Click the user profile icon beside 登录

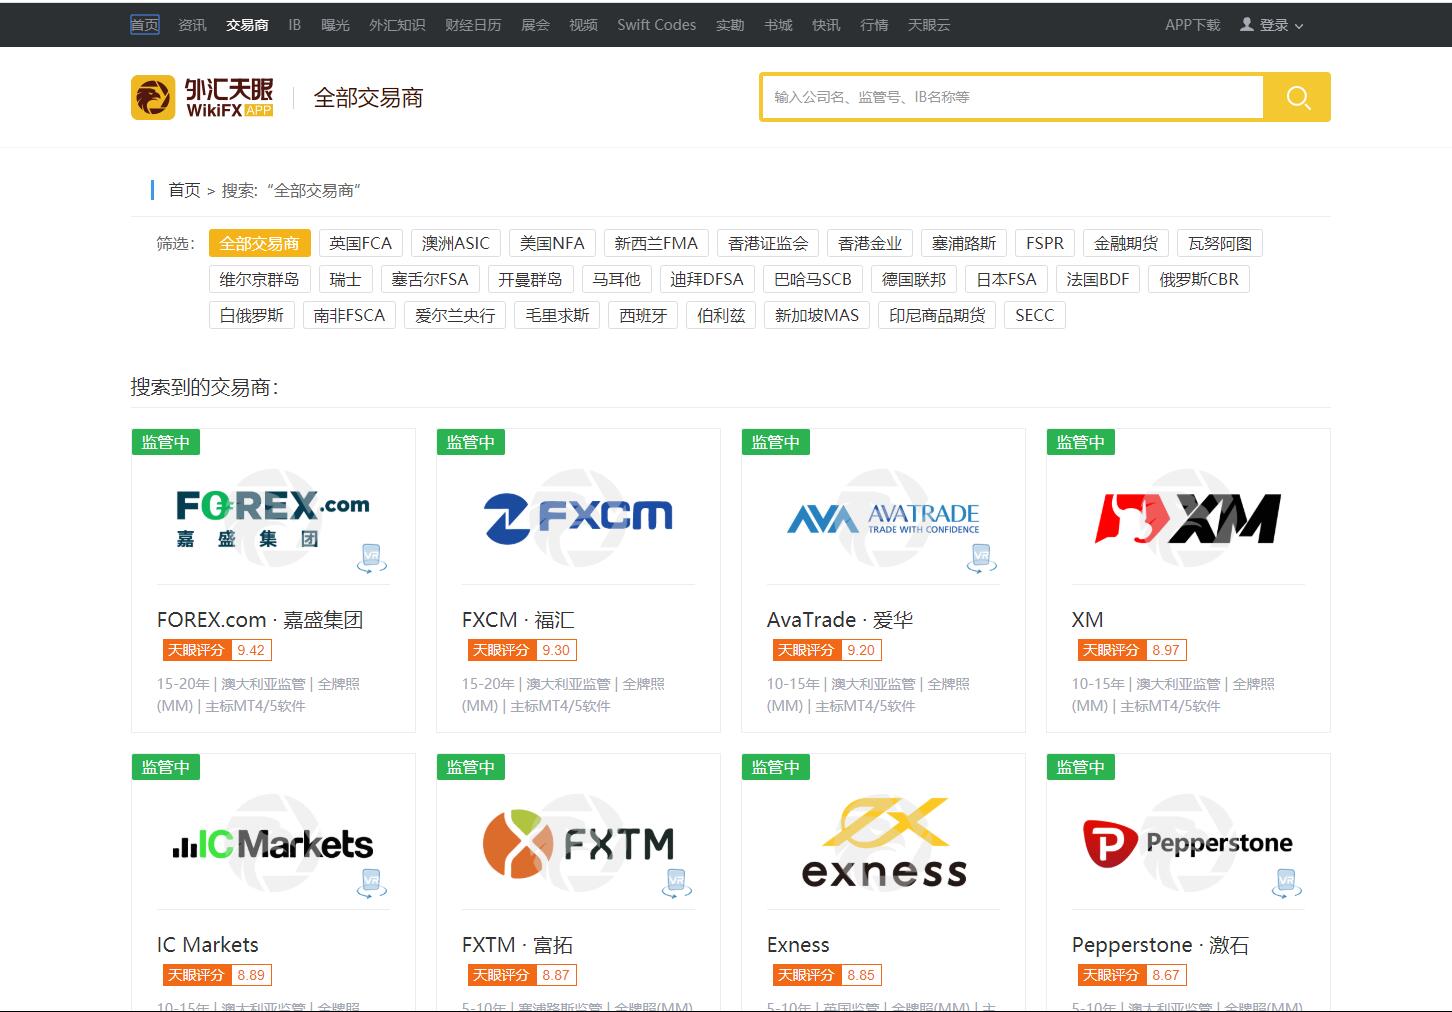pos(1247,24)
